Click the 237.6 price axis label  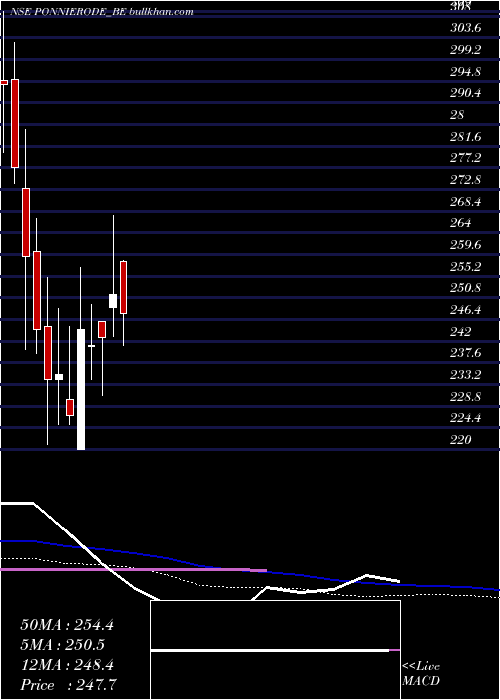[x=465, y=353]
